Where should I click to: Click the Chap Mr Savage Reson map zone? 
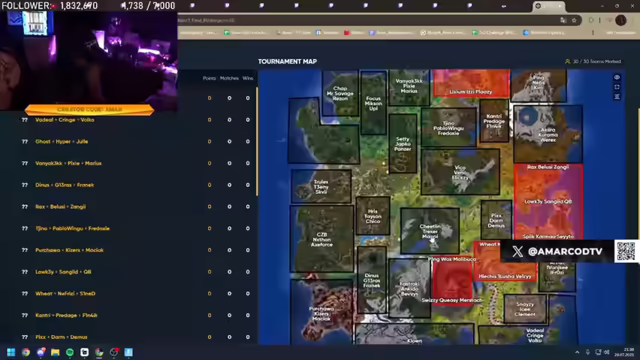(x=340, y=93)
